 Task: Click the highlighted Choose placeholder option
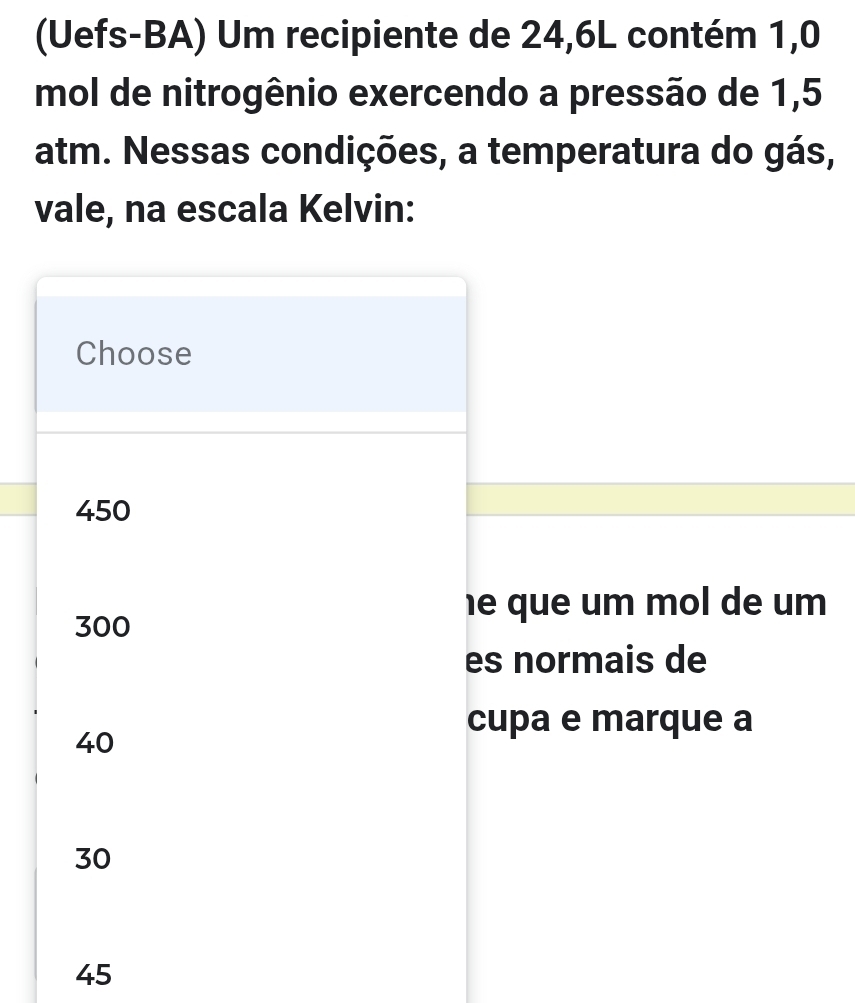pos(134,353)
